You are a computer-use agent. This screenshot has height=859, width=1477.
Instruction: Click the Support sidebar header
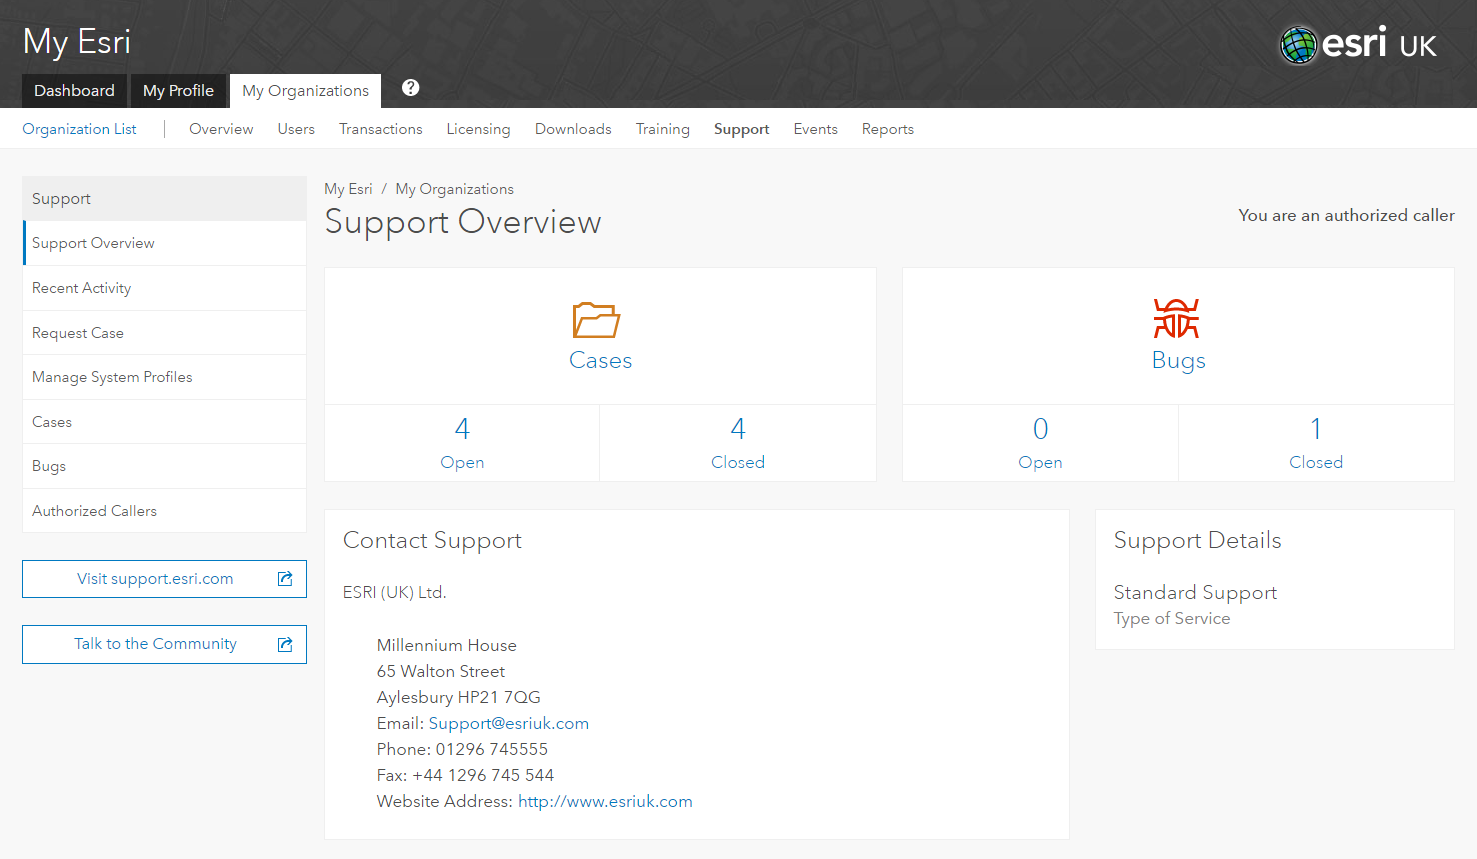(164, 199)
